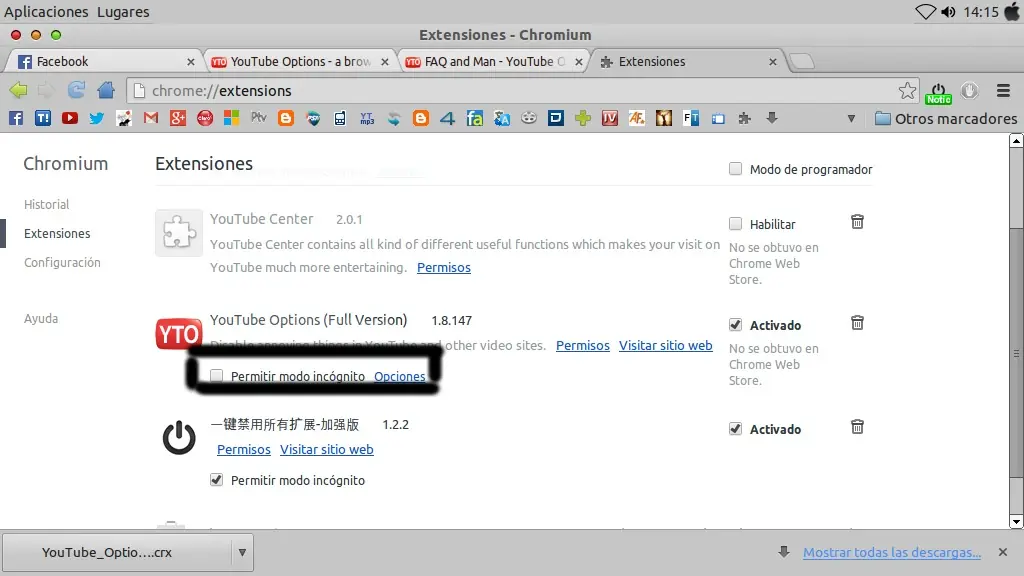Click the vertical scrollbar down arrow

pos(1016,522)
